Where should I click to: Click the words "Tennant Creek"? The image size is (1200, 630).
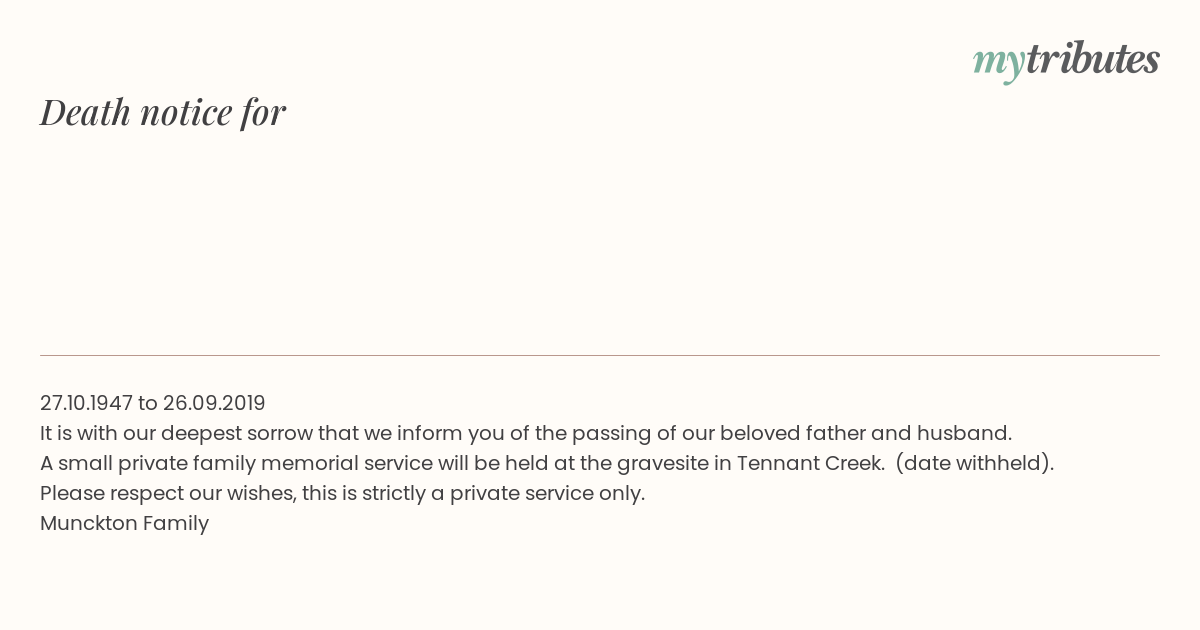point(811,463)
